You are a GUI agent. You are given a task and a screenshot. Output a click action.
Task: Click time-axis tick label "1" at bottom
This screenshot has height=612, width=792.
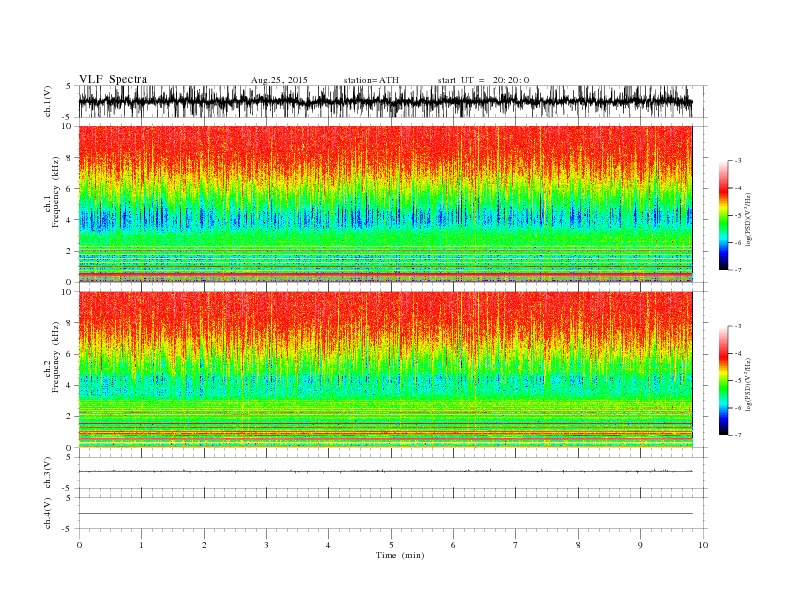pos(141,545)
